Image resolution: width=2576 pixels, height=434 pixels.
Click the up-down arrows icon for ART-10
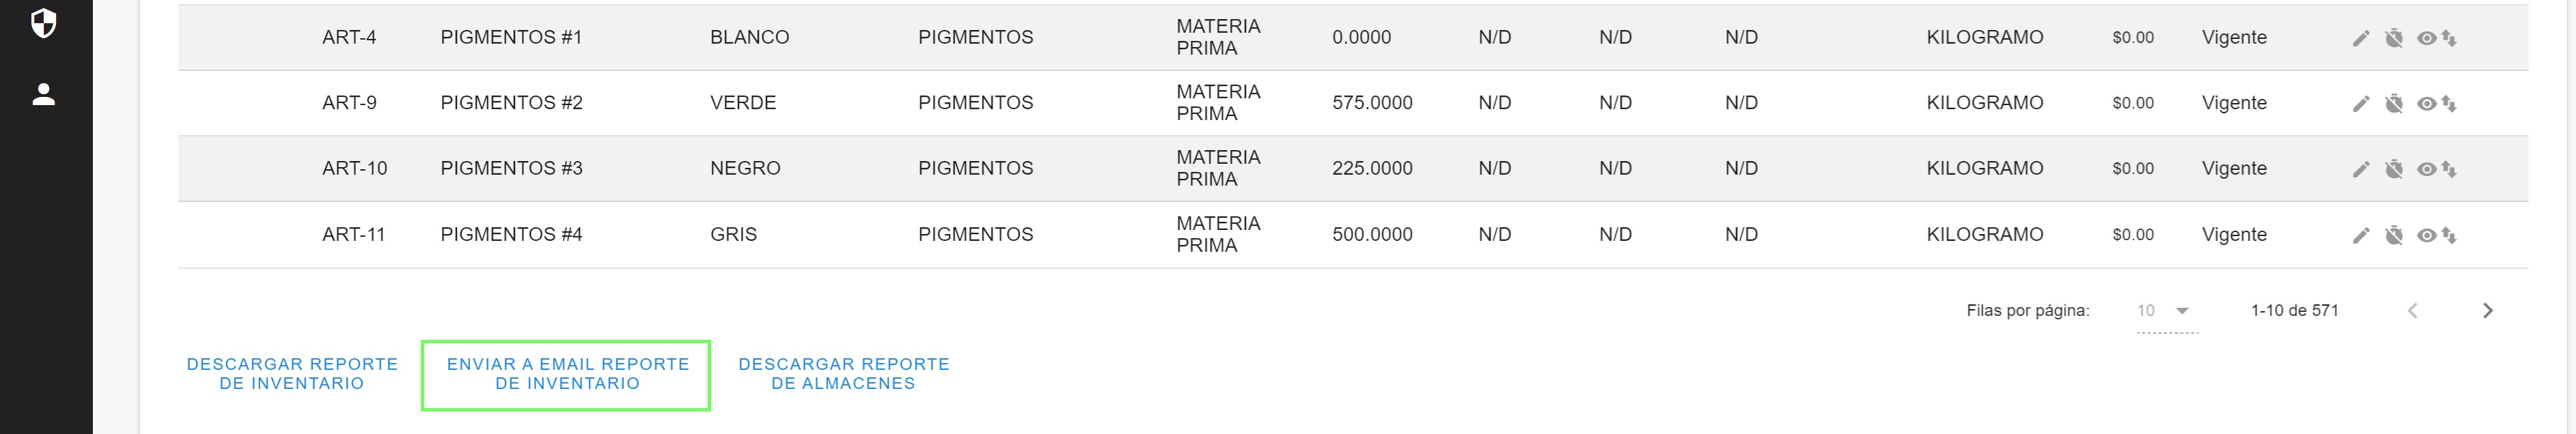2449,169
